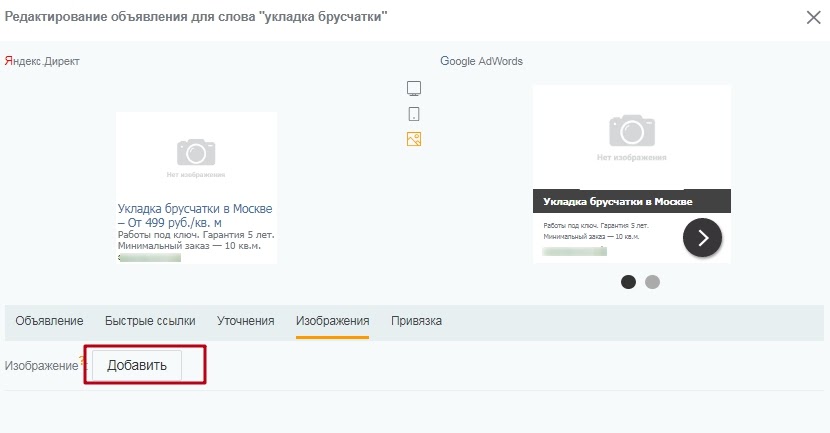Click the round next-arrow button in AdWords preview

702,237
